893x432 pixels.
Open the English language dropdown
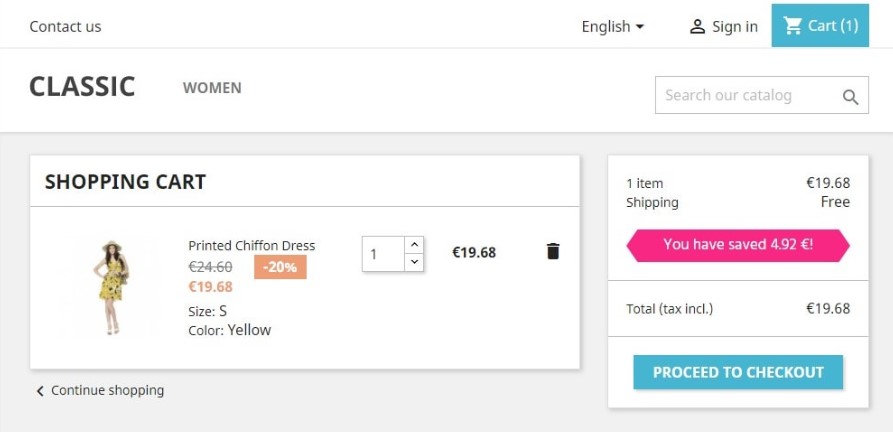[612, 27]
